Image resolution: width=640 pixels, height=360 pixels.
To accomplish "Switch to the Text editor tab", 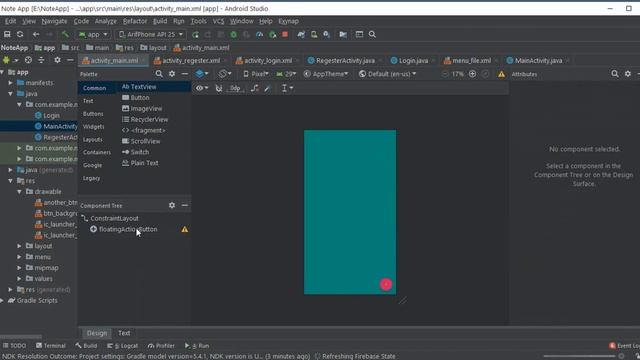I will click(x=124, y=333).
